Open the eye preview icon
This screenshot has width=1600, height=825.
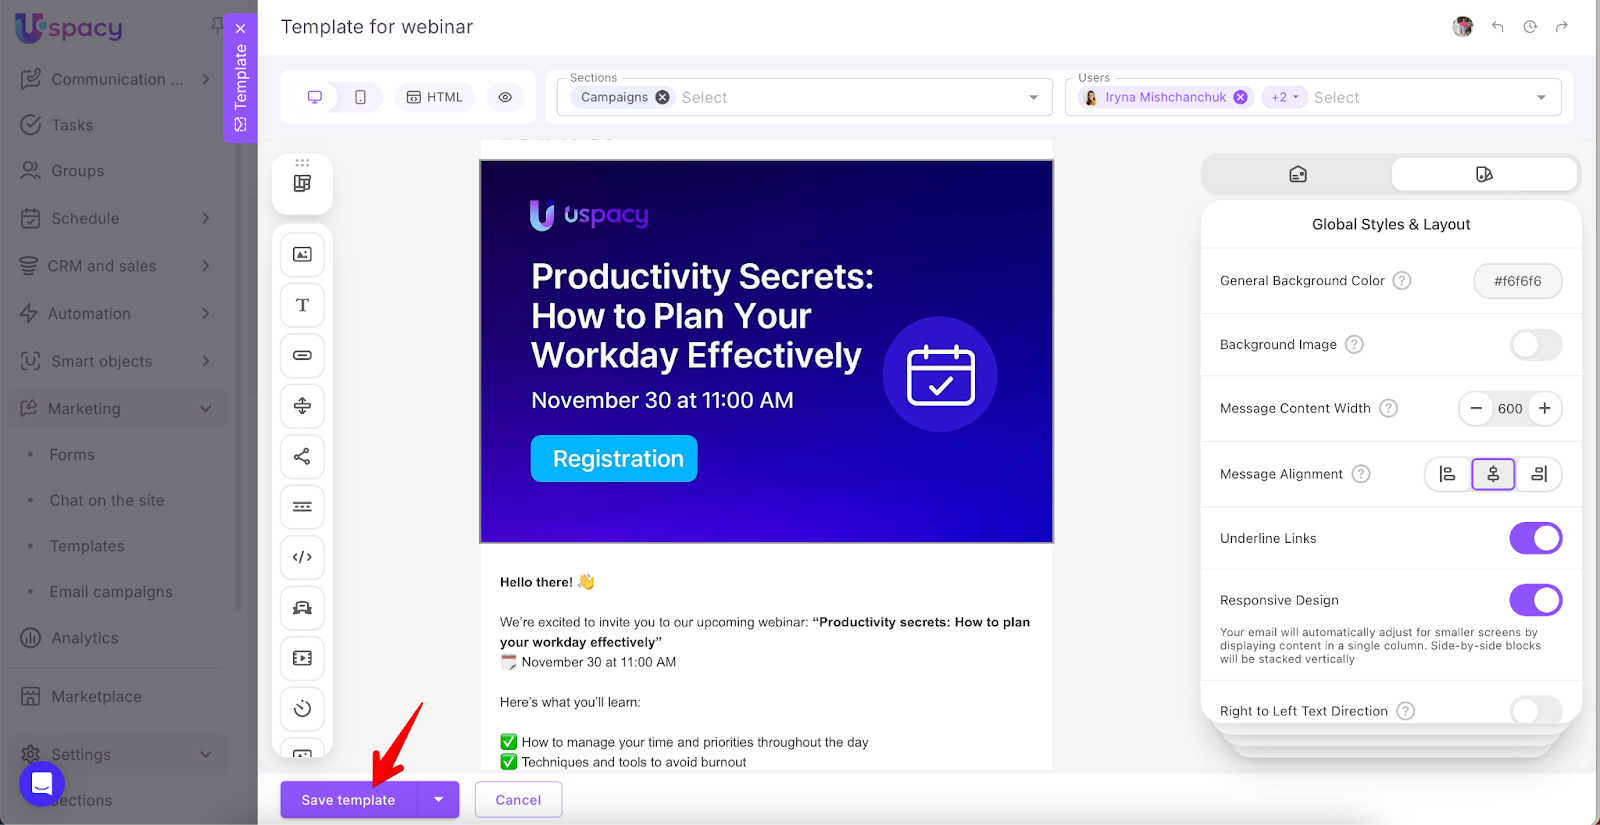coord(505,97)
